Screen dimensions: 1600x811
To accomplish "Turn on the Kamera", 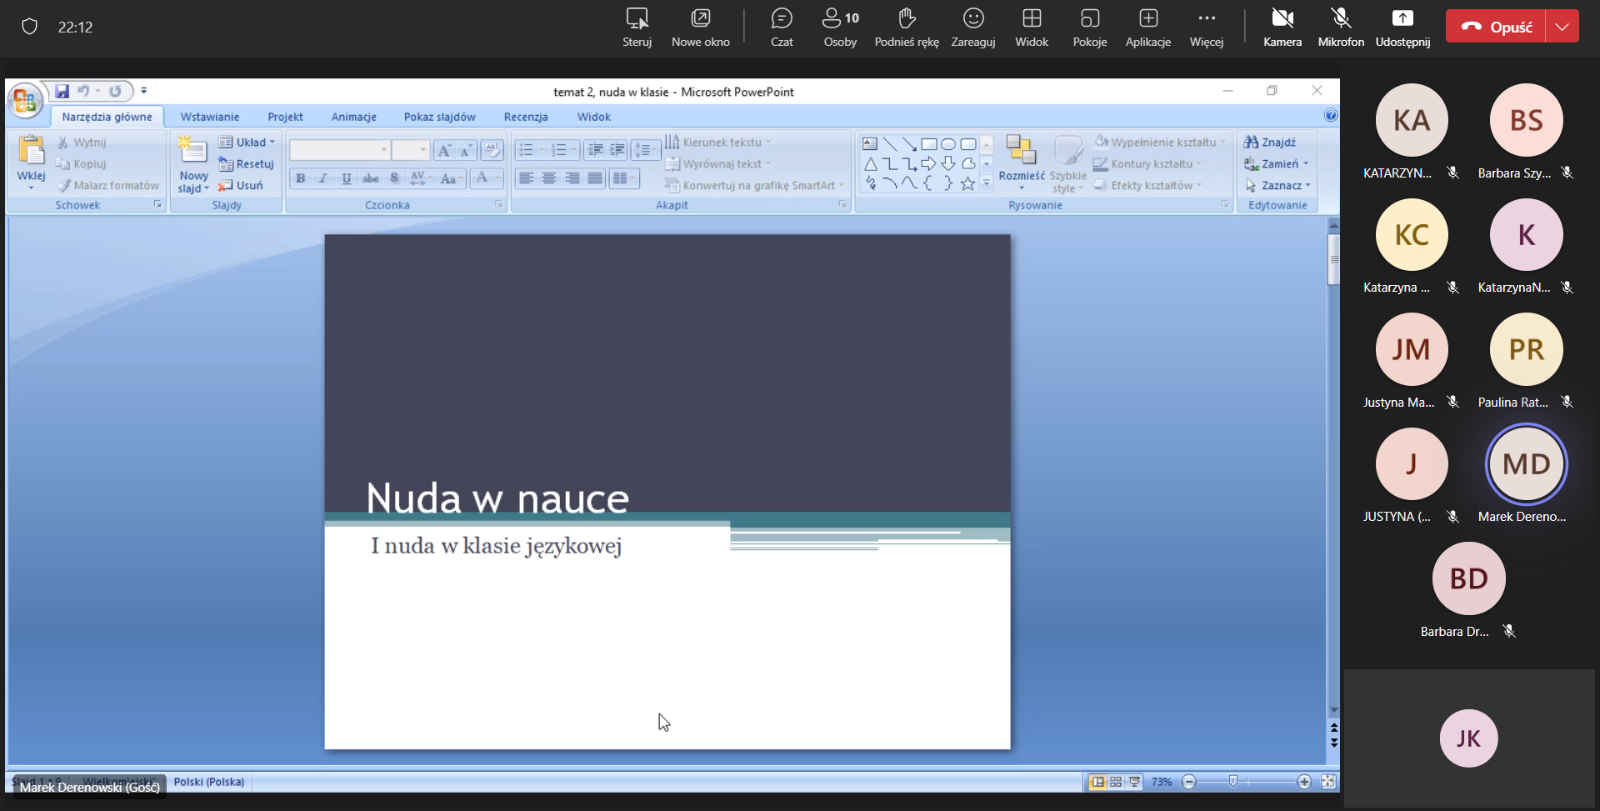I will (x=1282, y=27).
